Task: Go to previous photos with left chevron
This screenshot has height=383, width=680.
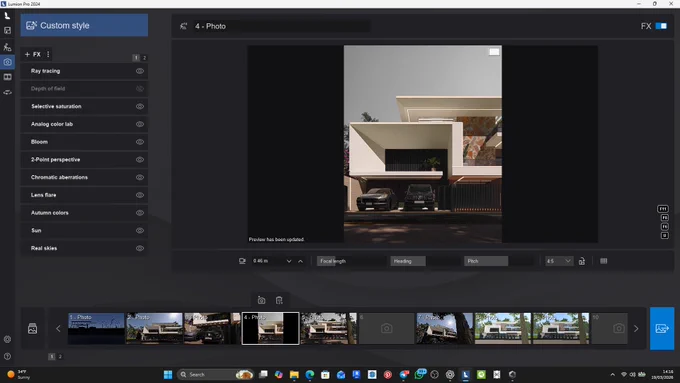Action: (58, 329)
